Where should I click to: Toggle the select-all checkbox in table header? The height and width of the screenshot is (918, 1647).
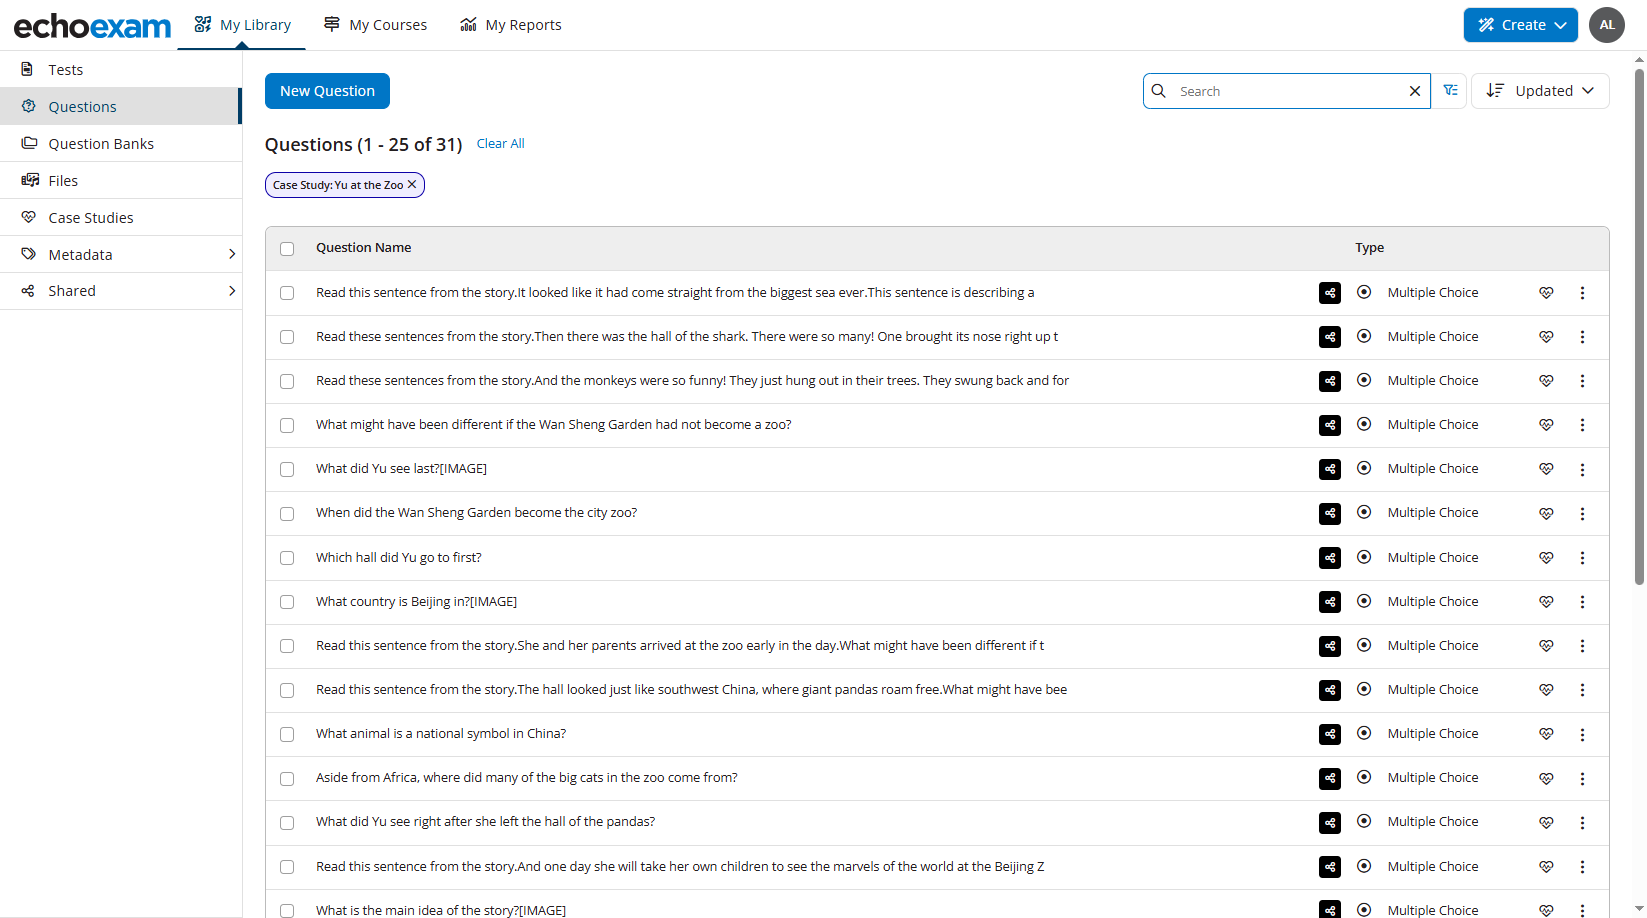(x=288, y=249)
